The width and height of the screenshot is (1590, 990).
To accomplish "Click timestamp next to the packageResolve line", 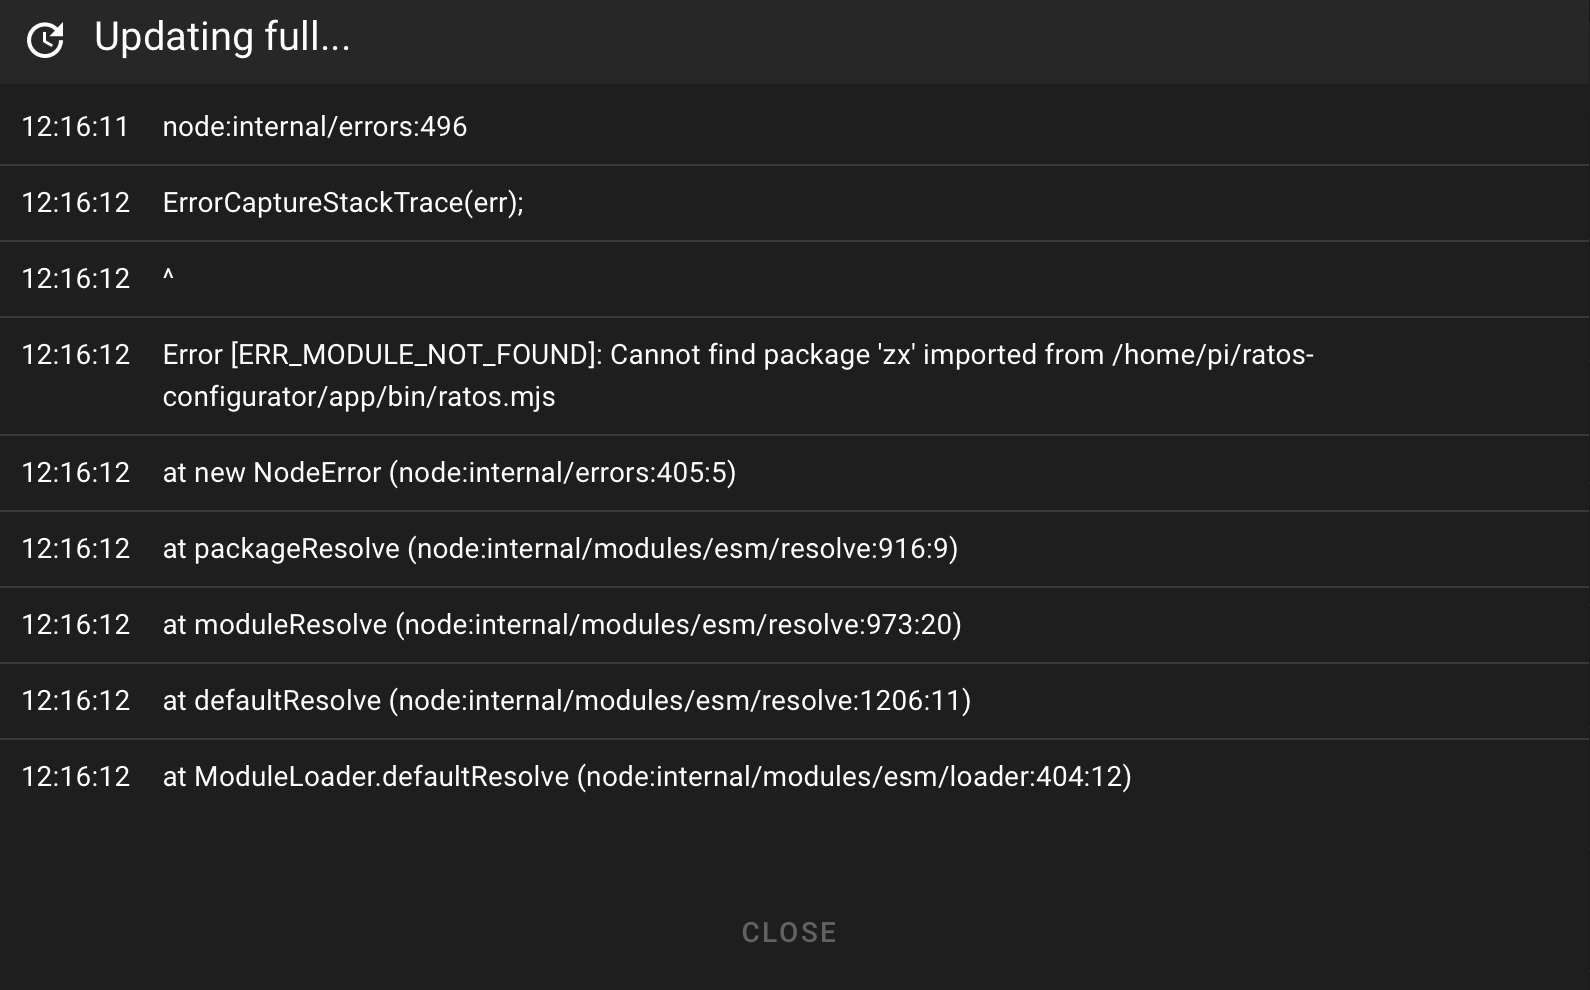I will click(76, 549).
